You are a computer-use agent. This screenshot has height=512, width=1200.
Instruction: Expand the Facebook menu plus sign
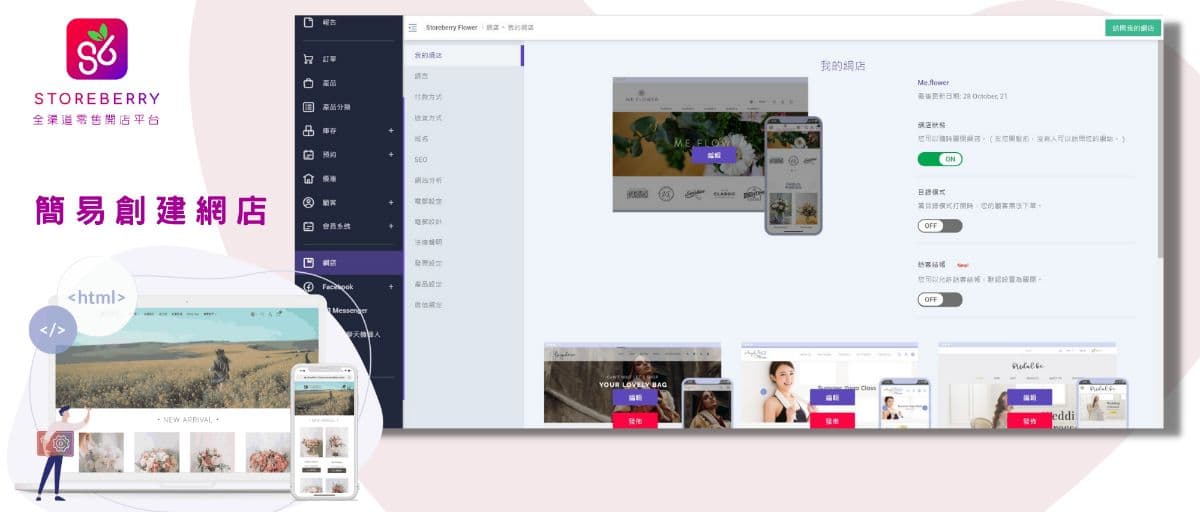(x=391, y=287)
